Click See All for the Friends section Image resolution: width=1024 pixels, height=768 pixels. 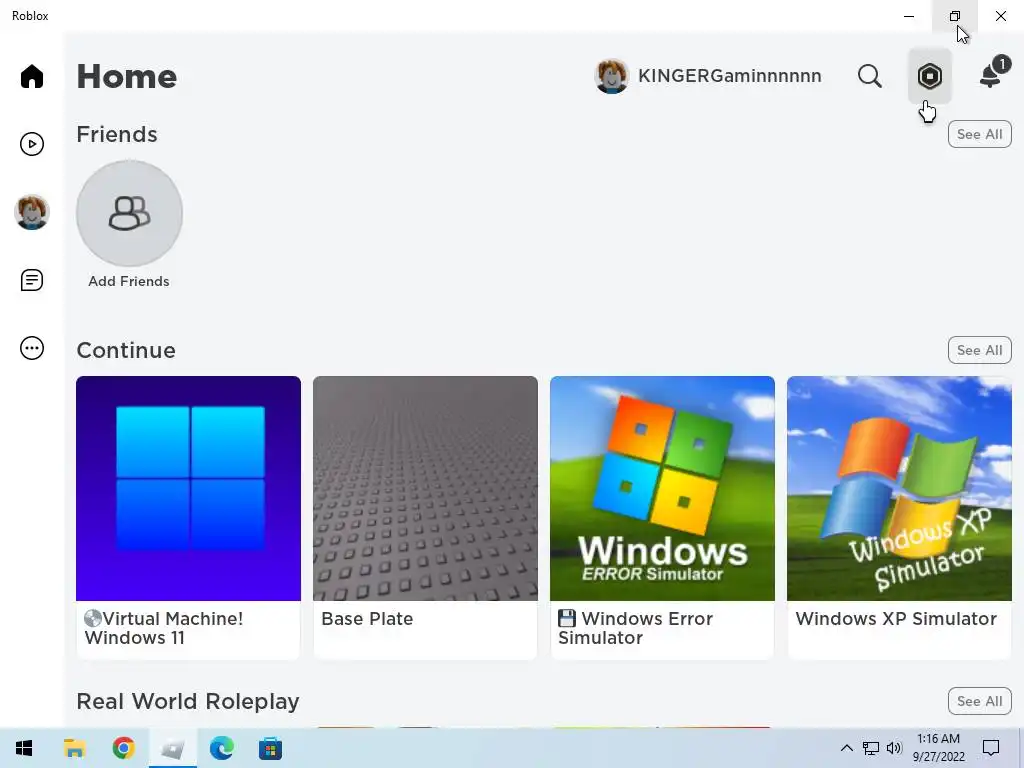pos(980,134)
